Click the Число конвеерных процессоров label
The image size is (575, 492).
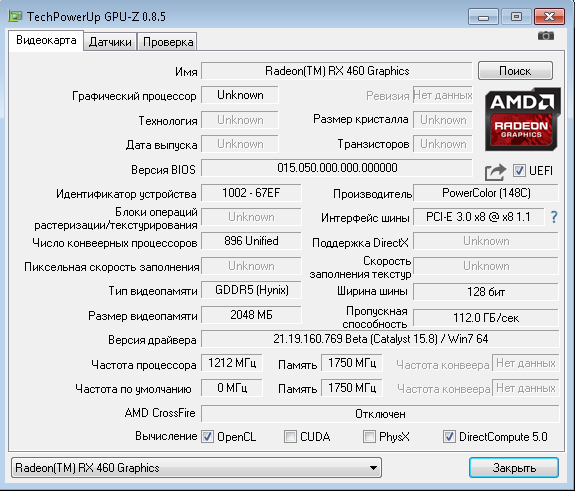point(115,243)
